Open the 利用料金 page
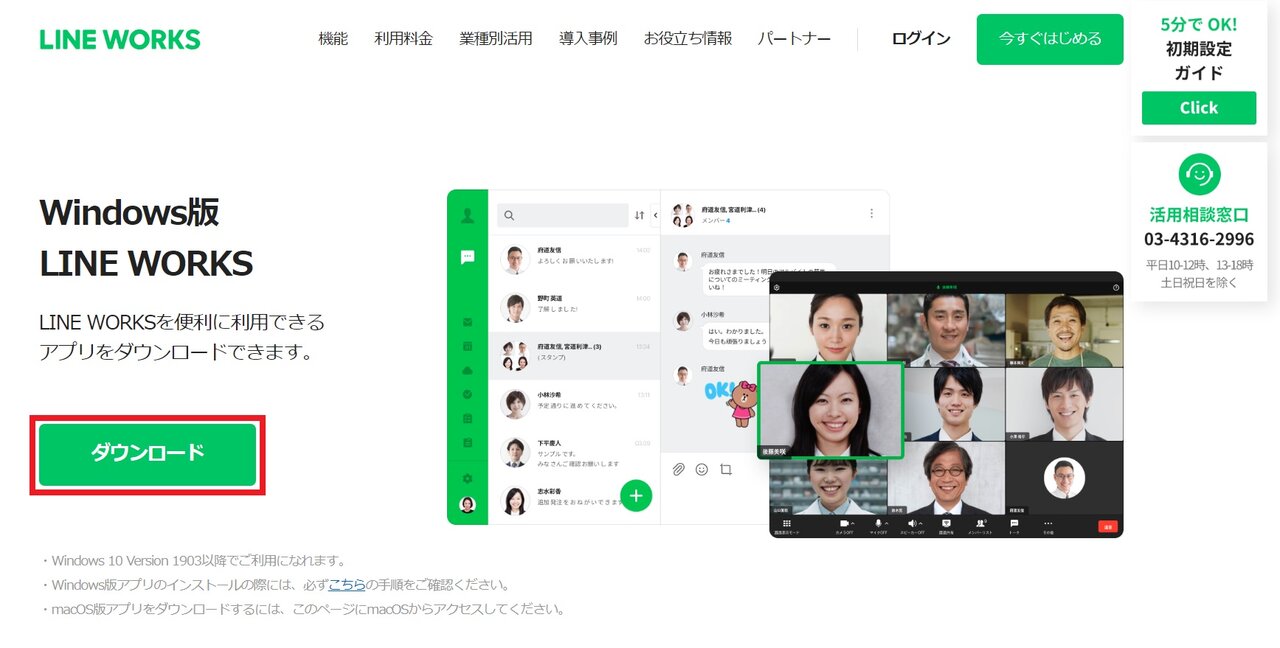This screenshot has width=1280, height=648. pos(404,39)
